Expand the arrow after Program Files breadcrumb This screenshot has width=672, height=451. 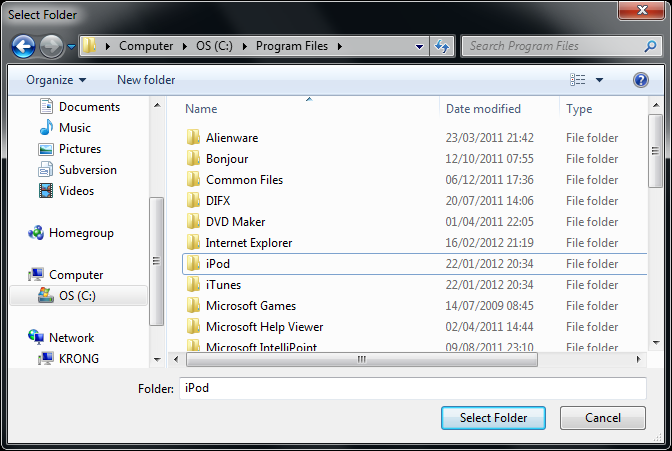click(x=339, y=46)
